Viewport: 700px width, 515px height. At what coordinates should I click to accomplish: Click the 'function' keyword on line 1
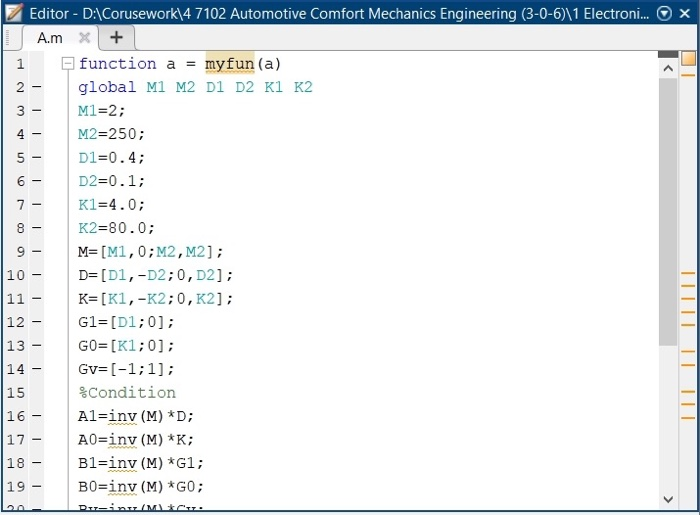click(x=117, y=64)
